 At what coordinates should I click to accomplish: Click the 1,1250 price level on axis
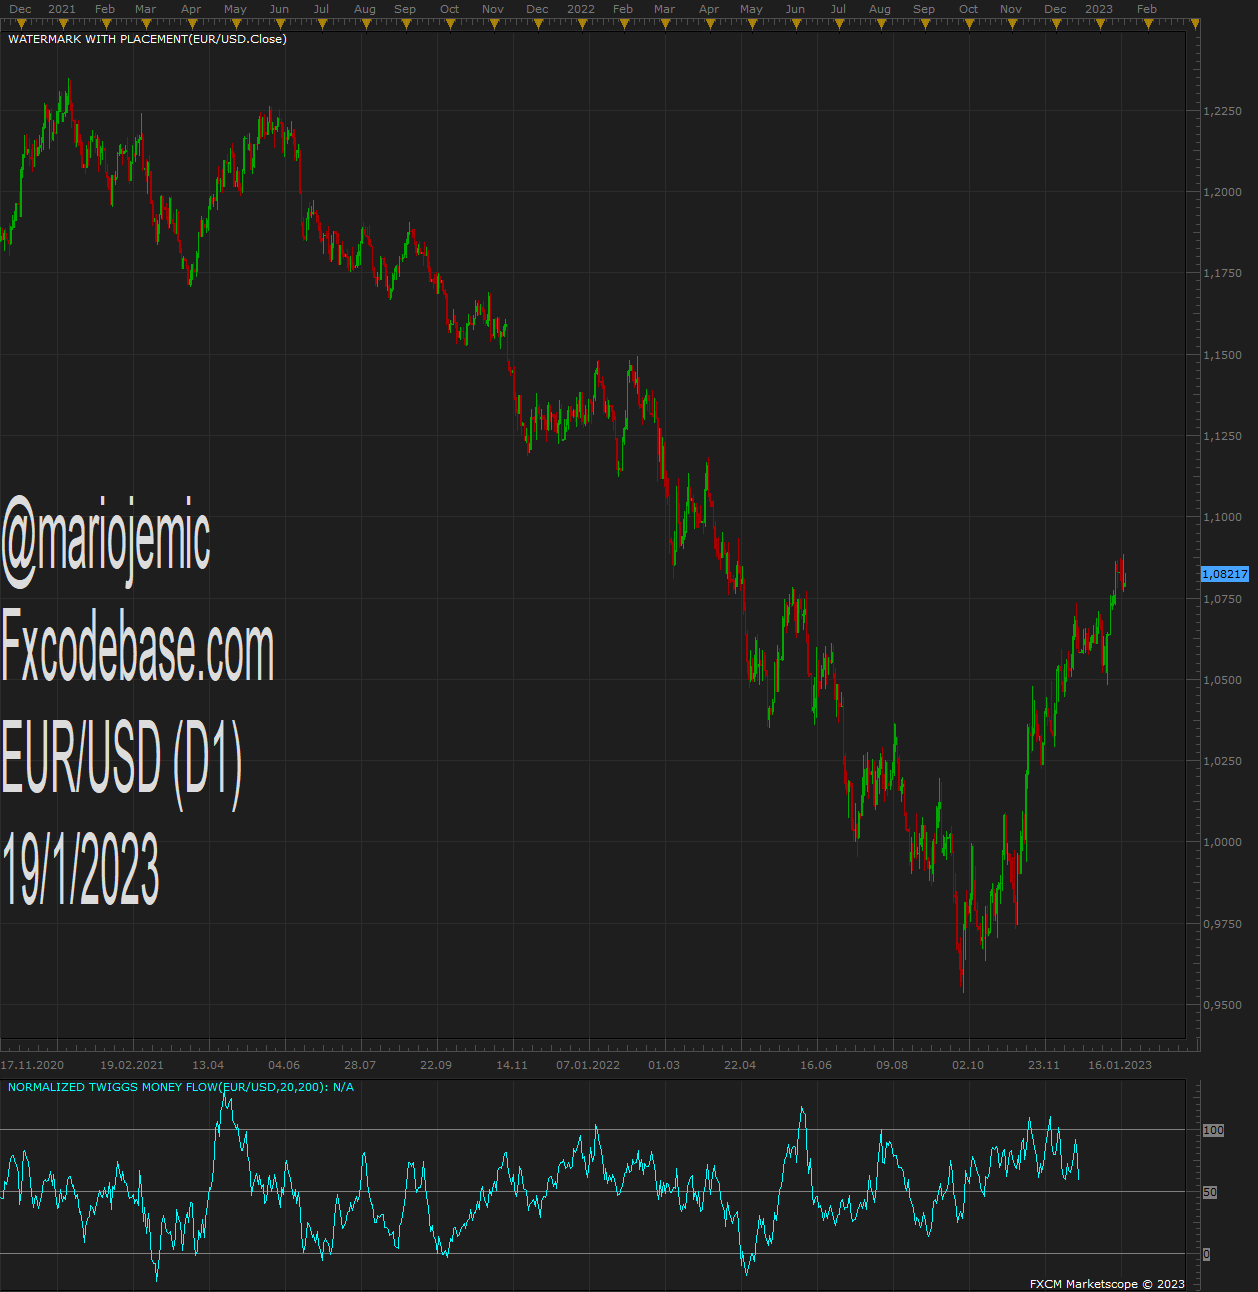pyautogui.click(x=1223, y=436)
